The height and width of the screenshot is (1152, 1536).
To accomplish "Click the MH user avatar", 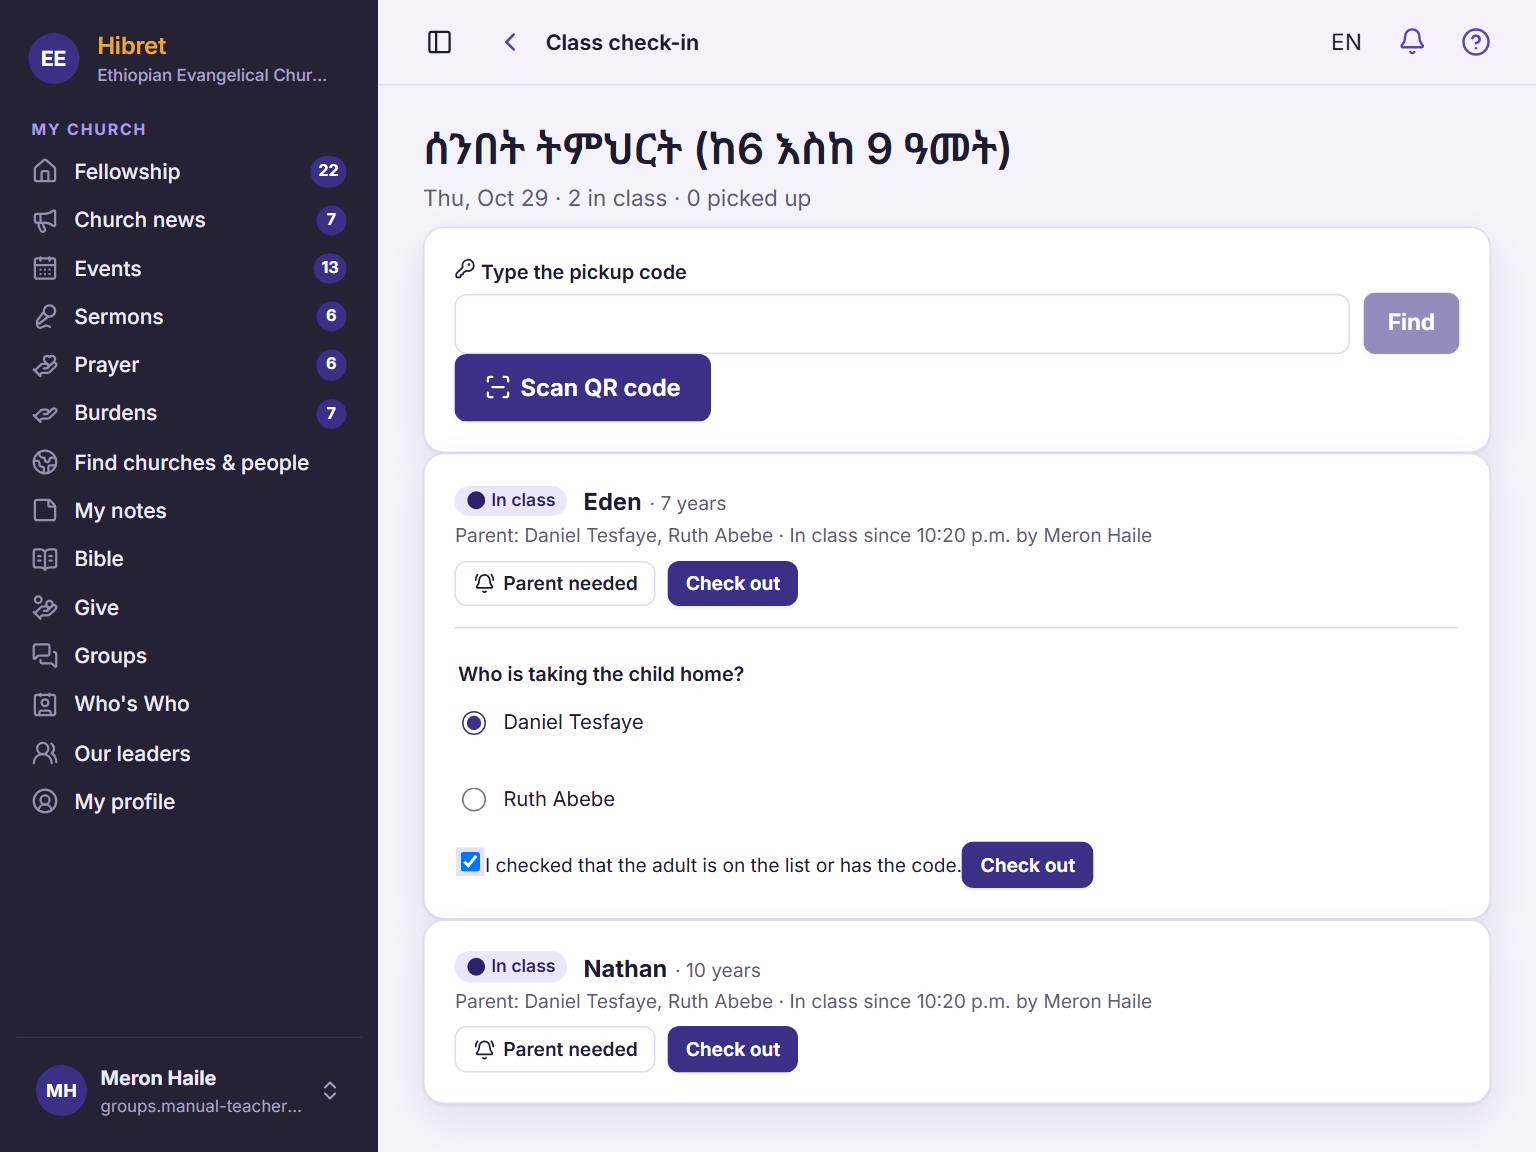I will pyautogui.click(x=61, y=1090).
